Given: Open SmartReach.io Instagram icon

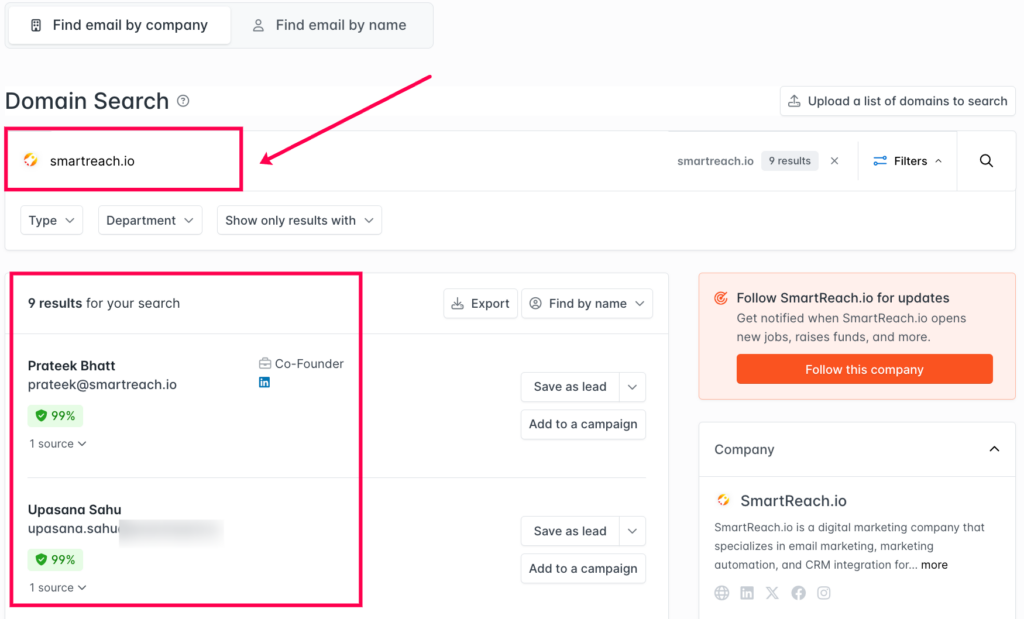Looking at the screenshot, I should [824, 592].
